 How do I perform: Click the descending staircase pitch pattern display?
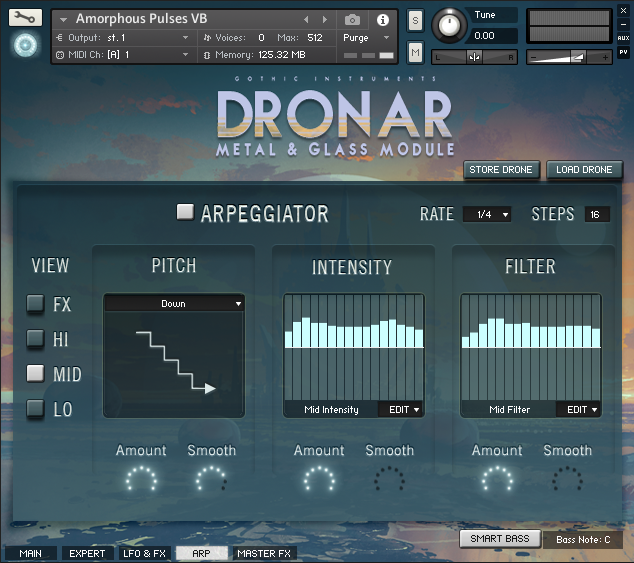(x=174, y=364)
